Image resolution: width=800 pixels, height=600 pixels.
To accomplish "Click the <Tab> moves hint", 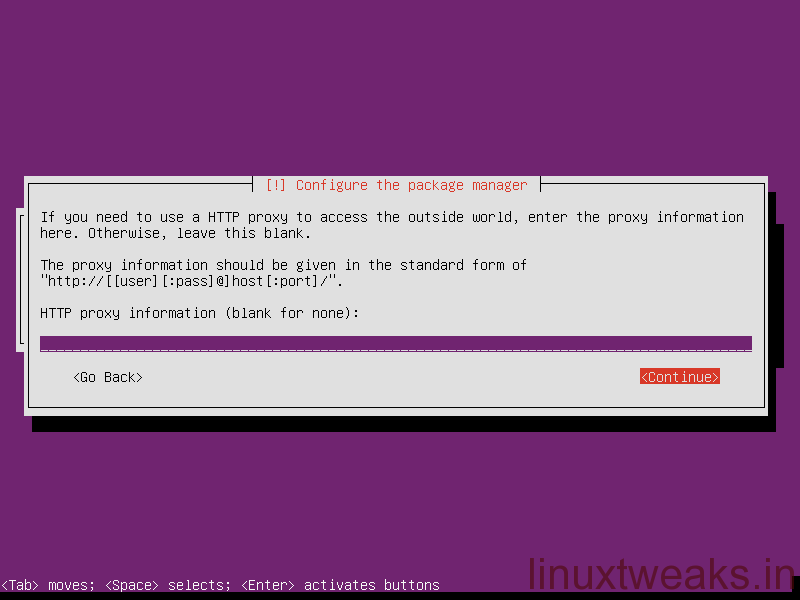I will pyautogui.click(x=47, y=585).
